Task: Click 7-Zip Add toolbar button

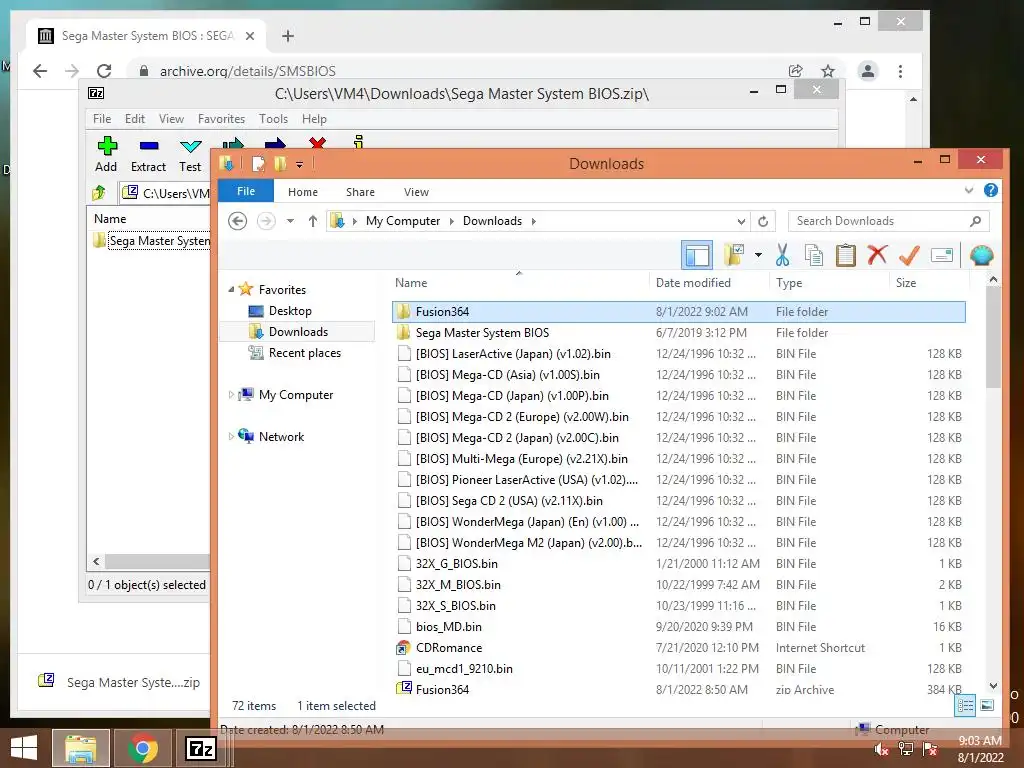Action: click(106, 154)
